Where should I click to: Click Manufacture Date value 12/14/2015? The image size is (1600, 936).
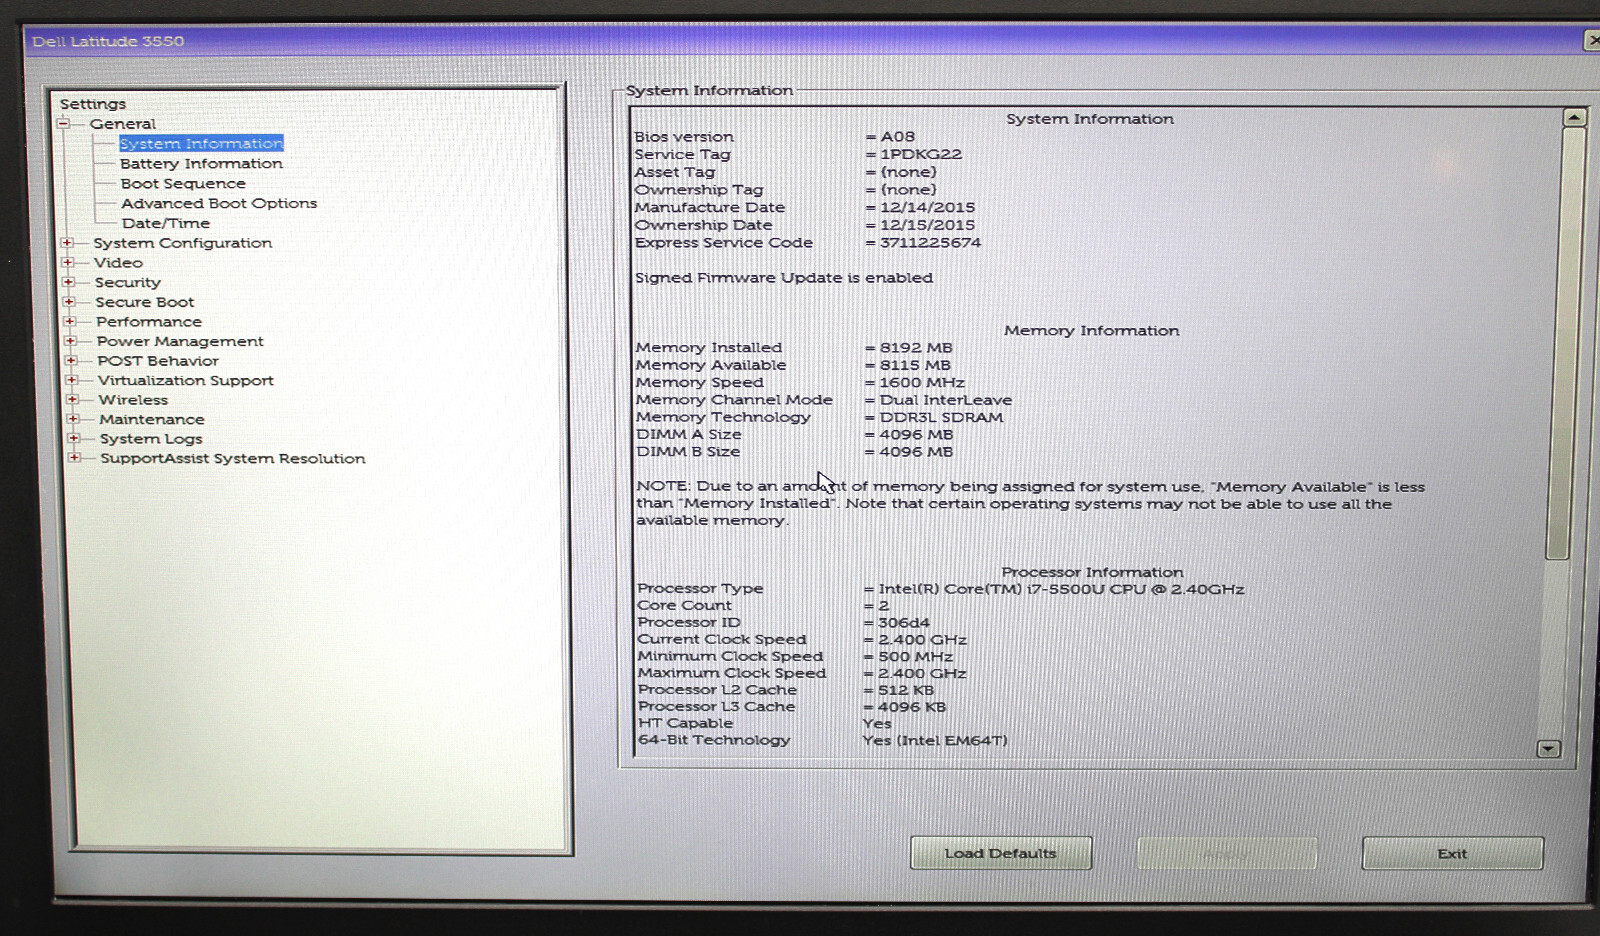tap(927, 207)
